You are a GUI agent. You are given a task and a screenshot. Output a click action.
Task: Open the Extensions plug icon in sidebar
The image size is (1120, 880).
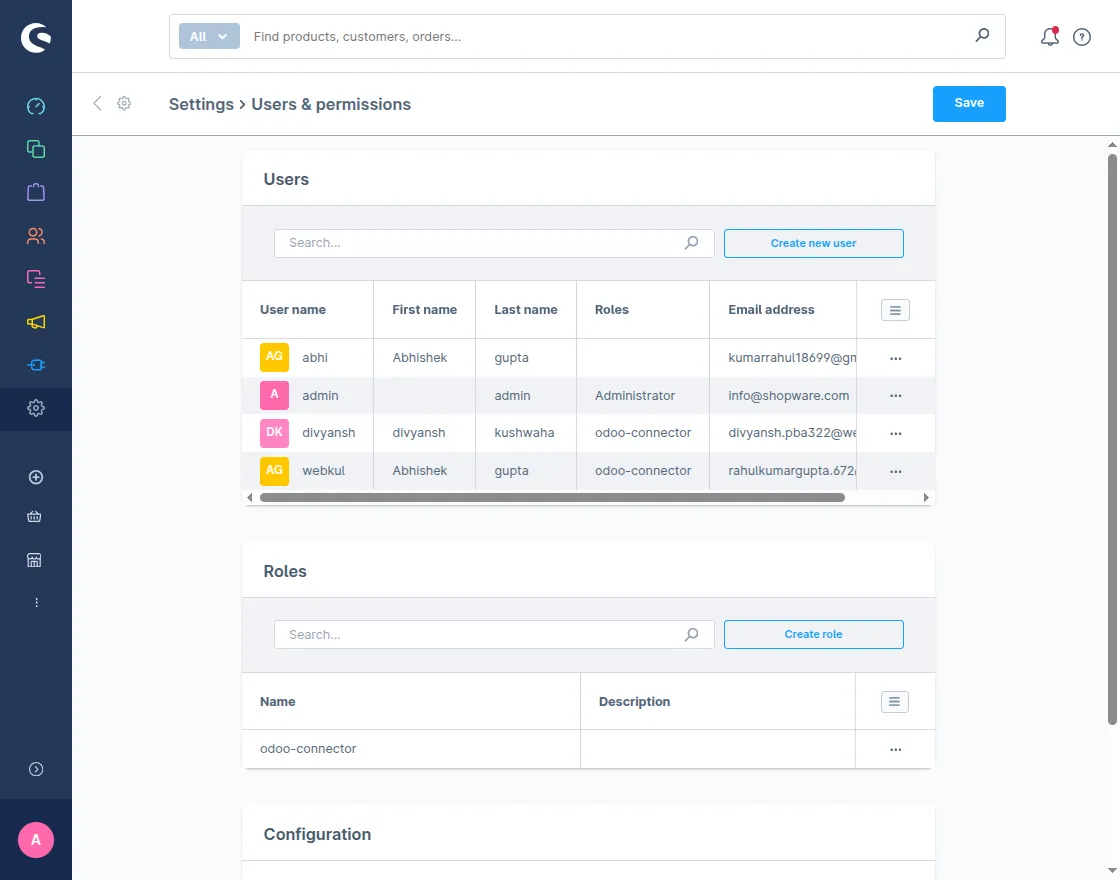(36, 365)
